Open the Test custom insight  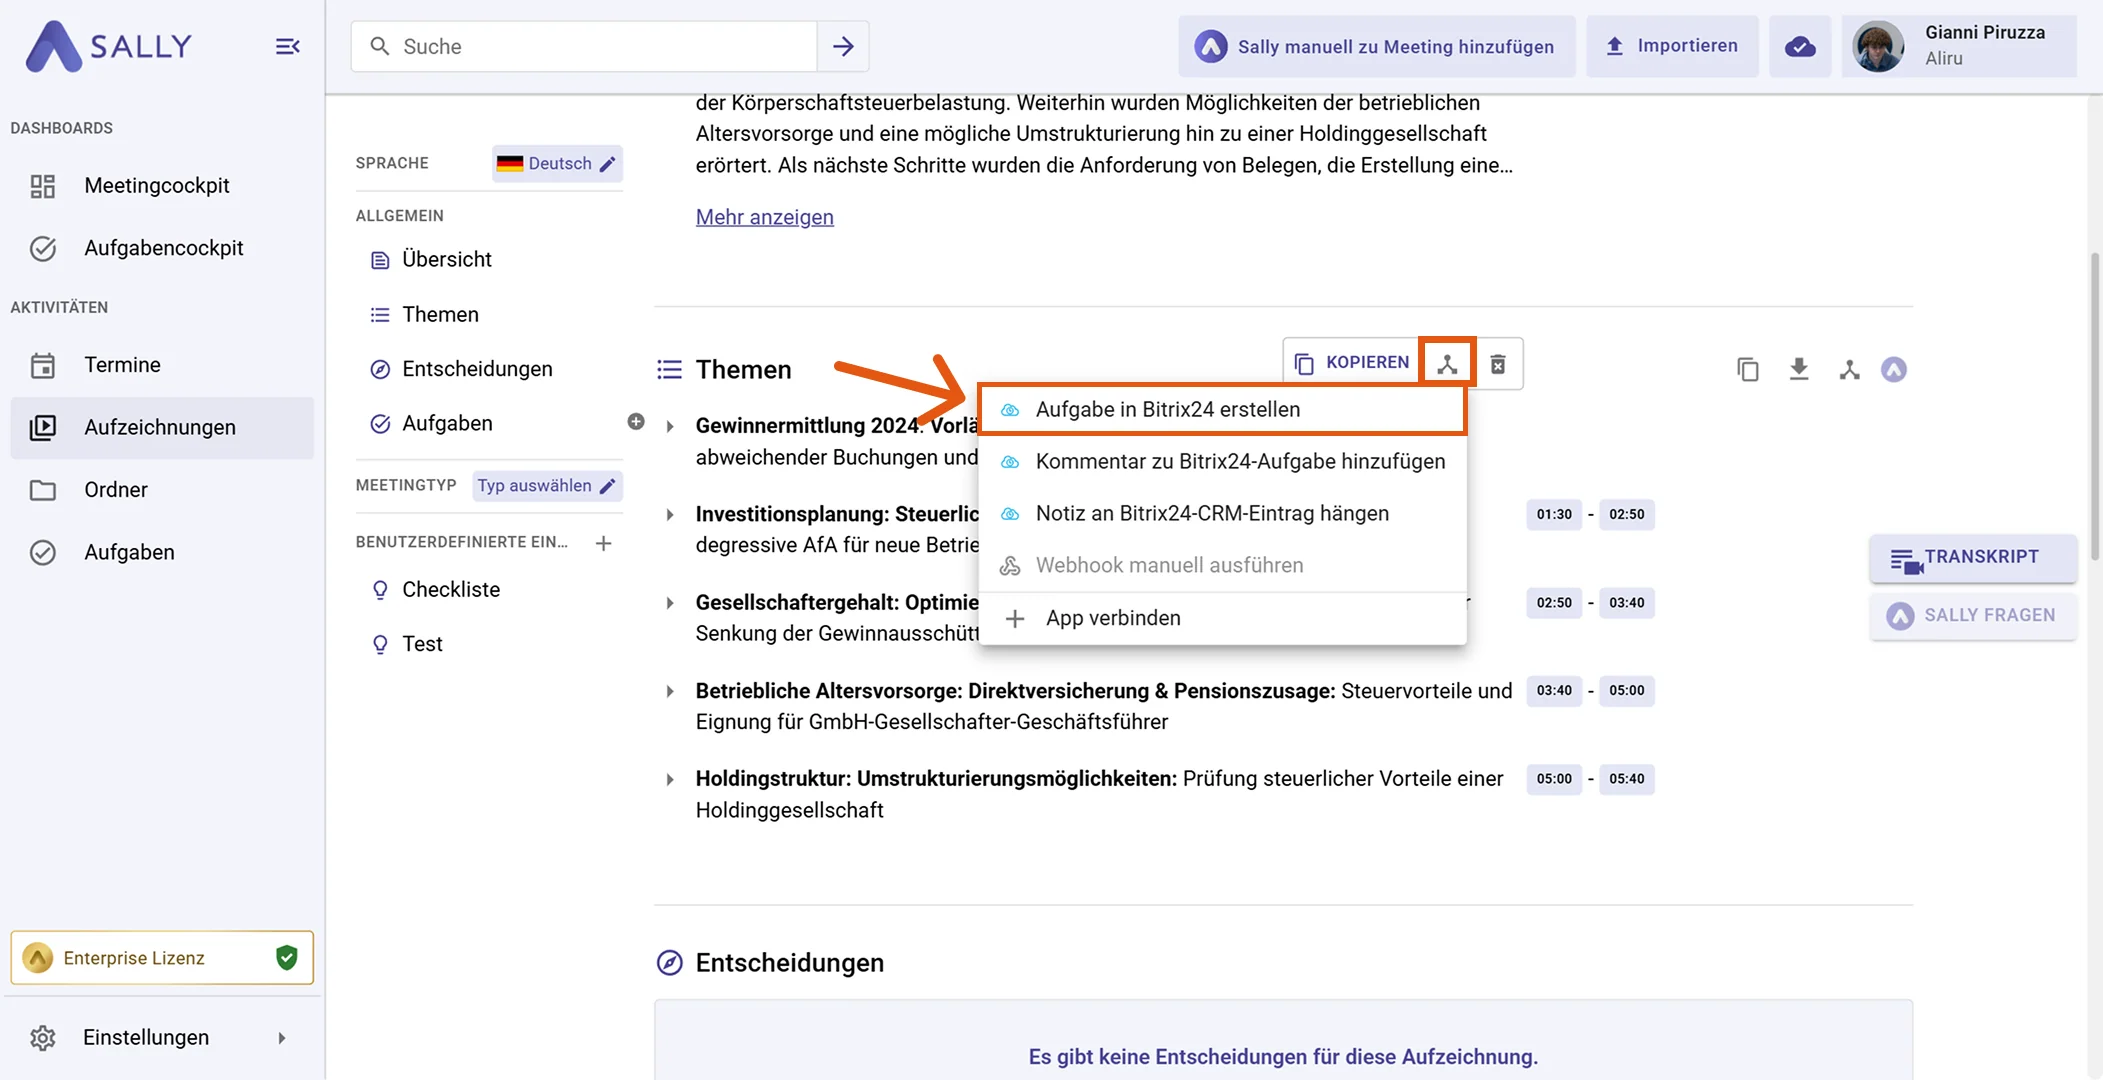(x=422, y=645)
